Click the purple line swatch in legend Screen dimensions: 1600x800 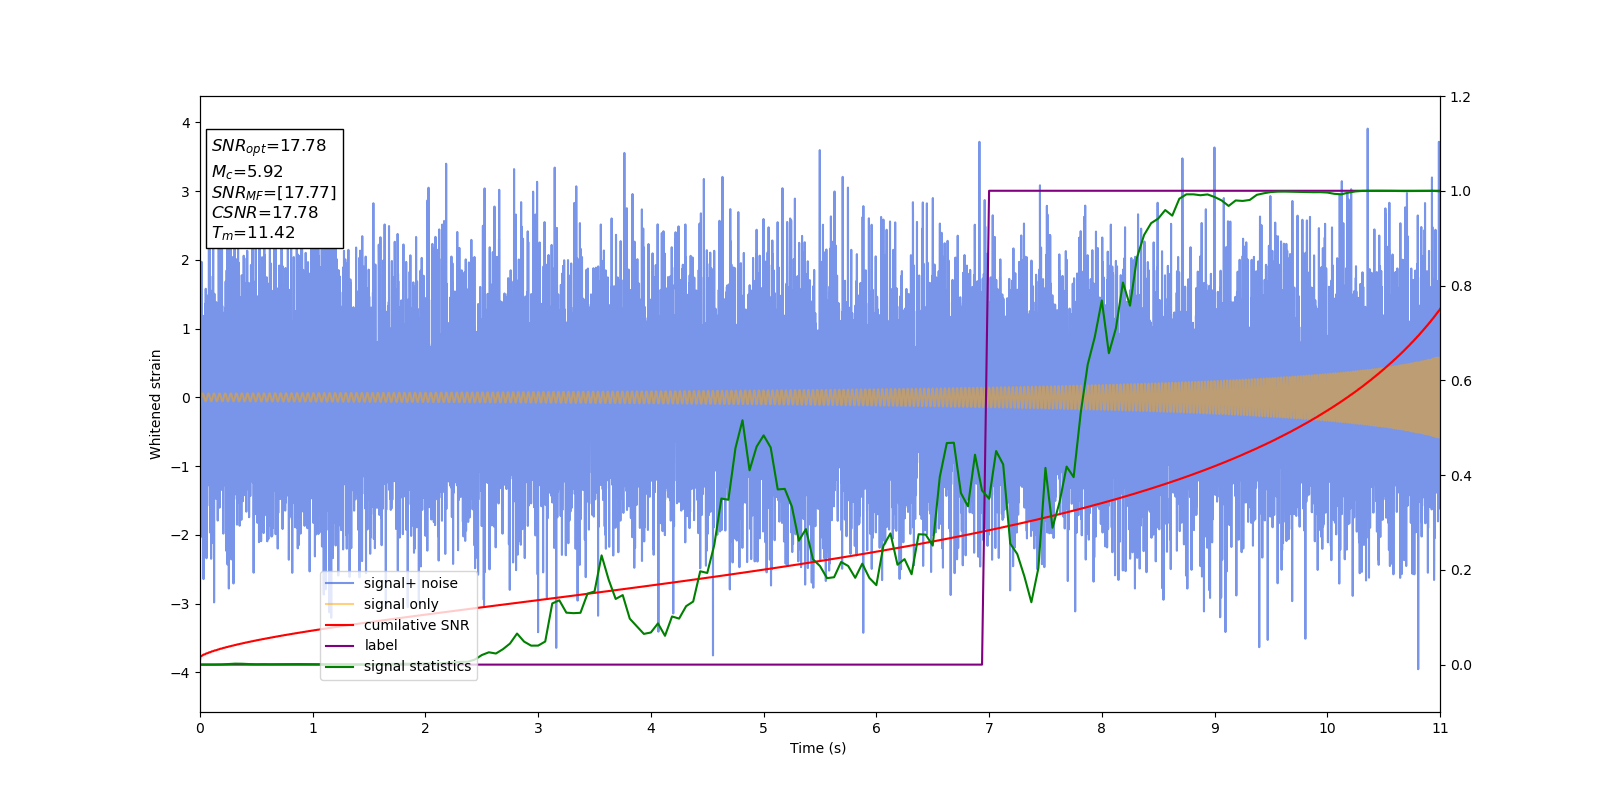pos(340,646)
